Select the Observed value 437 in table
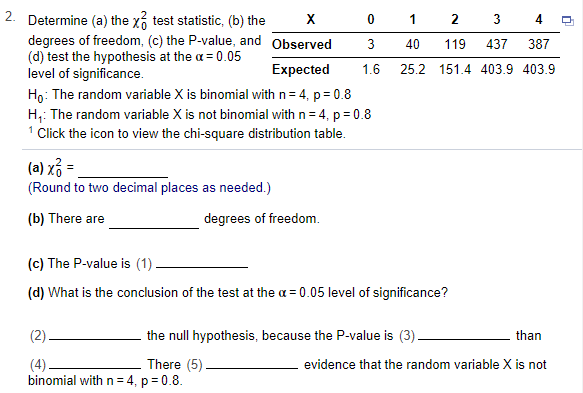 496,44
